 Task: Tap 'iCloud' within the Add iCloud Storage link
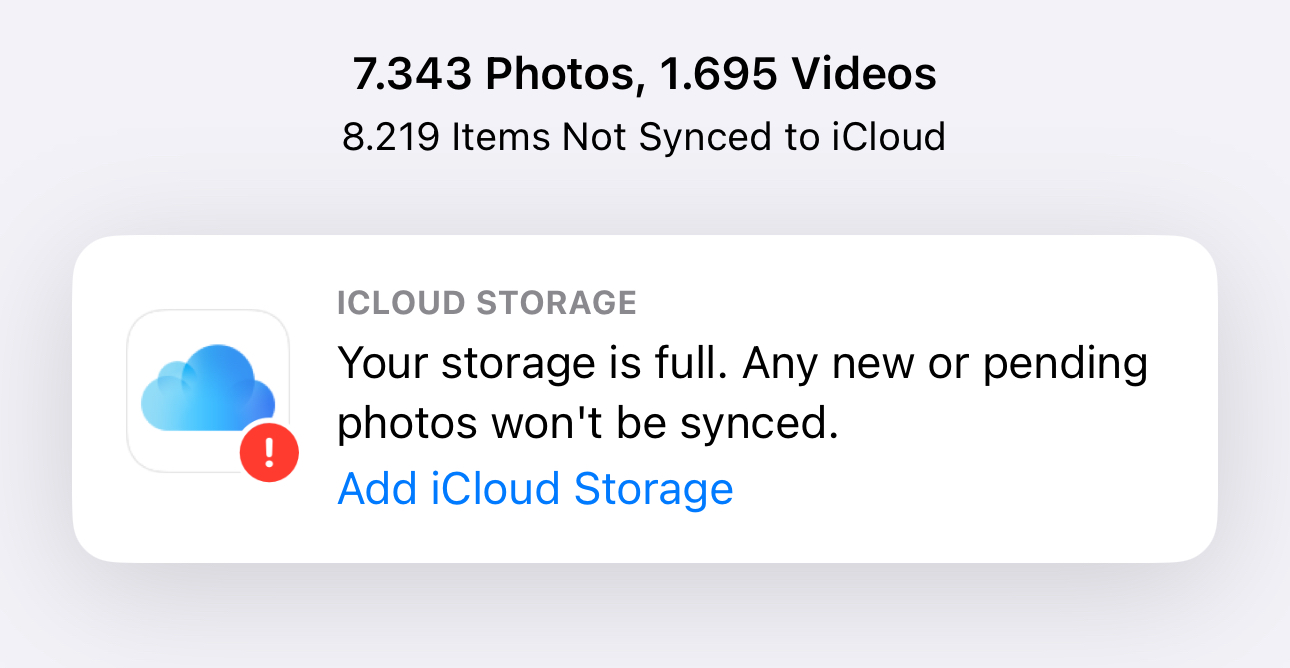tap(495, 489)
